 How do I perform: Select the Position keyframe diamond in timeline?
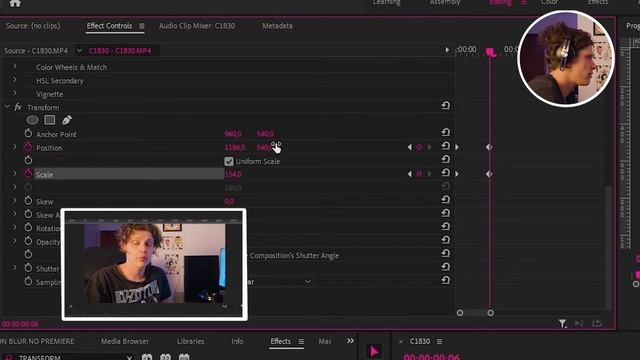click(x=489, y=147)
